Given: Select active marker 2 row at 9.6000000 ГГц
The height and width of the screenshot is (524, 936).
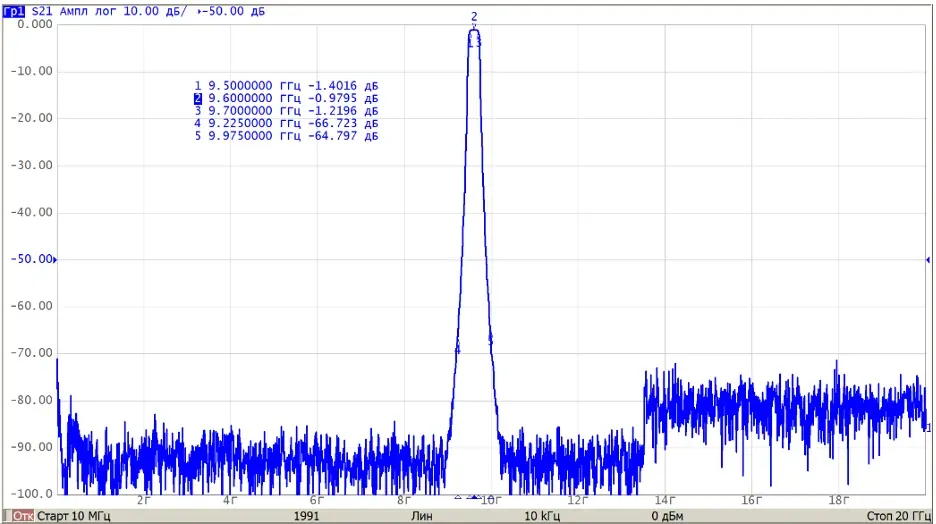Looking at the screenshot, I should pos(287,98).
